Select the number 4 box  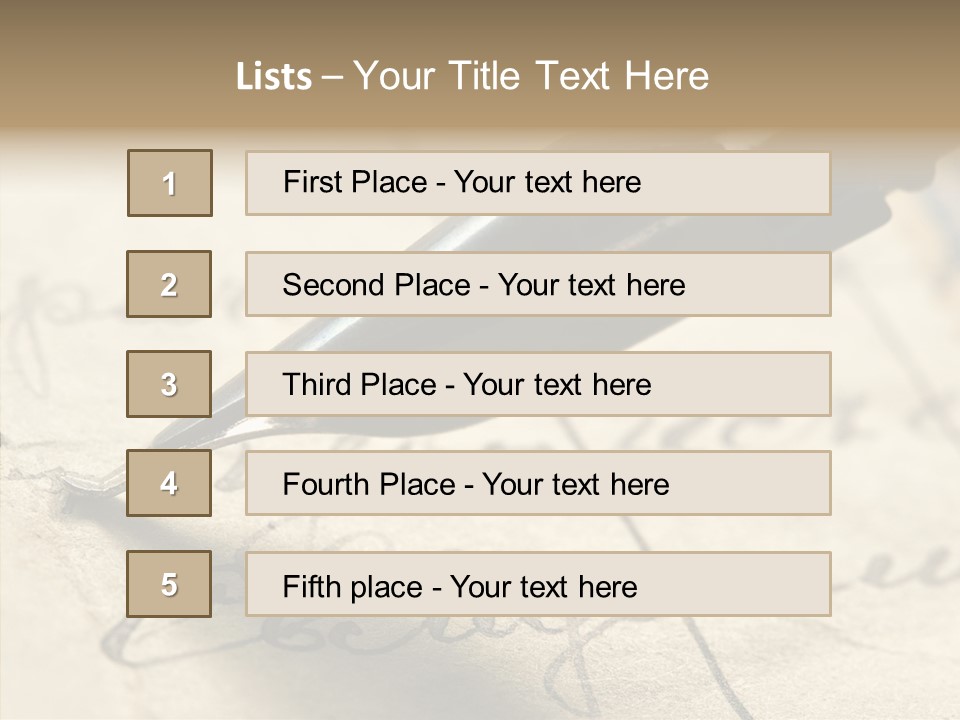coord(169,483)
